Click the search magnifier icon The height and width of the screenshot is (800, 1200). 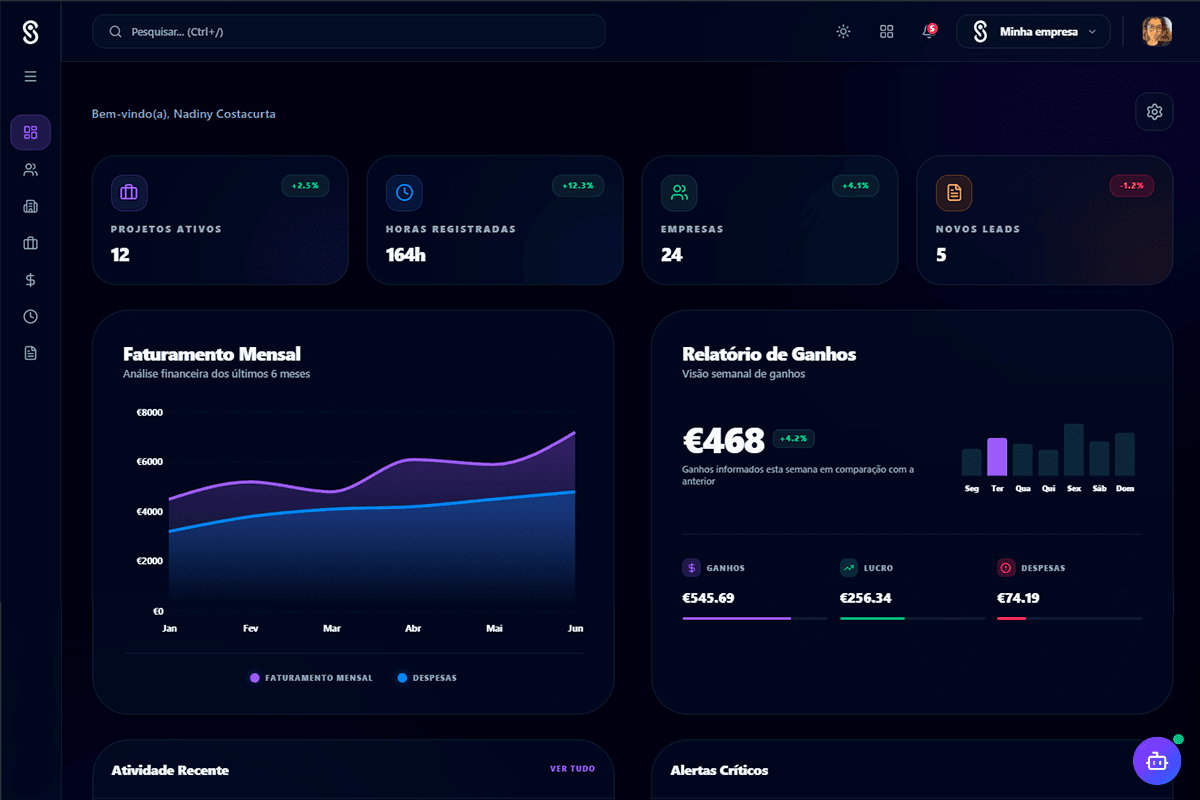click(116, 32)
